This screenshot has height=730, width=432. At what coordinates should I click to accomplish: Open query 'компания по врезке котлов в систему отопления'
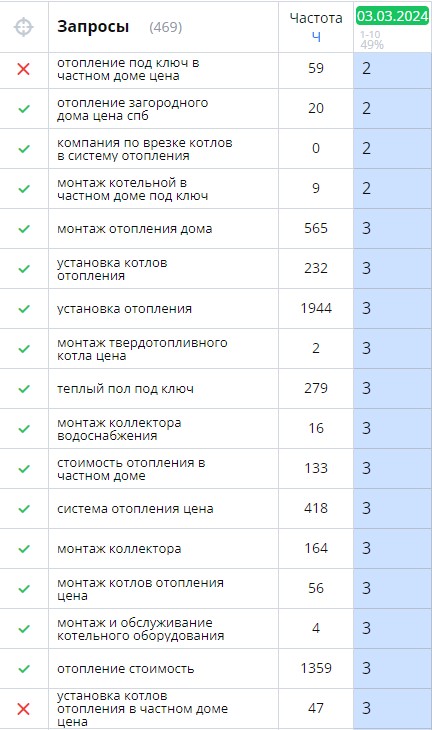point(145,149)
